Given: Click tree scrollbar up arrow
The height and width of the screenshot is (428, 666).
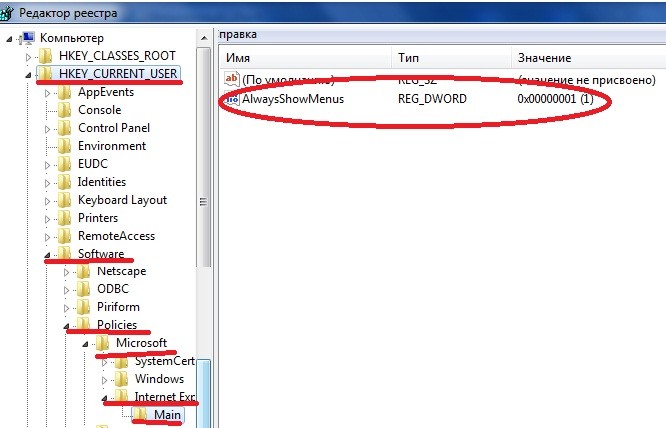Looking at the screenshot, I should 204,38.
